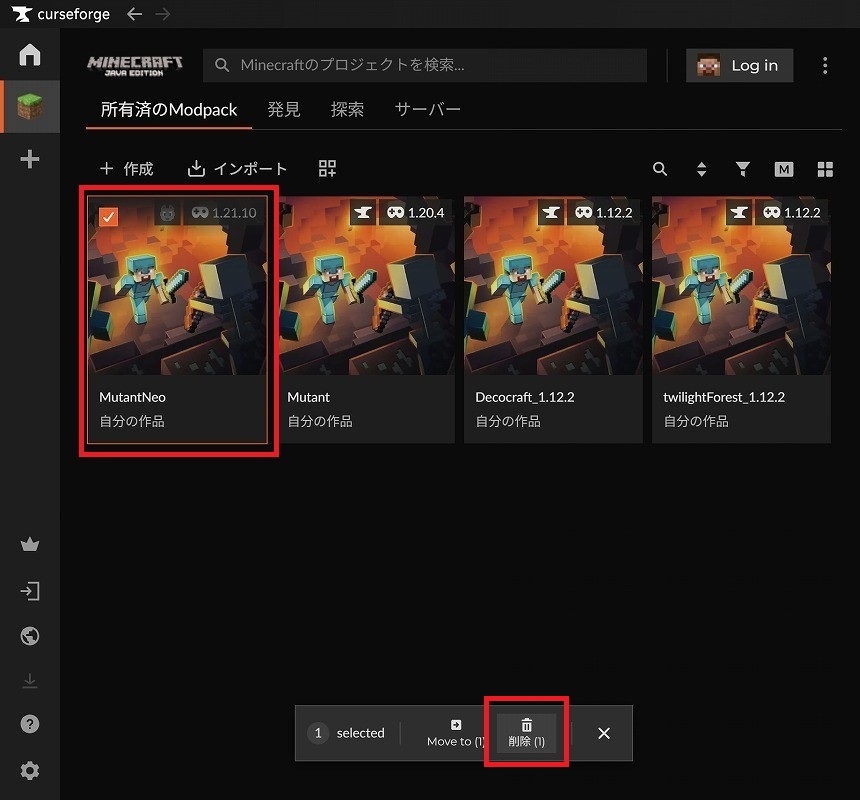The image size is (860, 800).
Task: Click the インポート import button
Action: point(238,169)
